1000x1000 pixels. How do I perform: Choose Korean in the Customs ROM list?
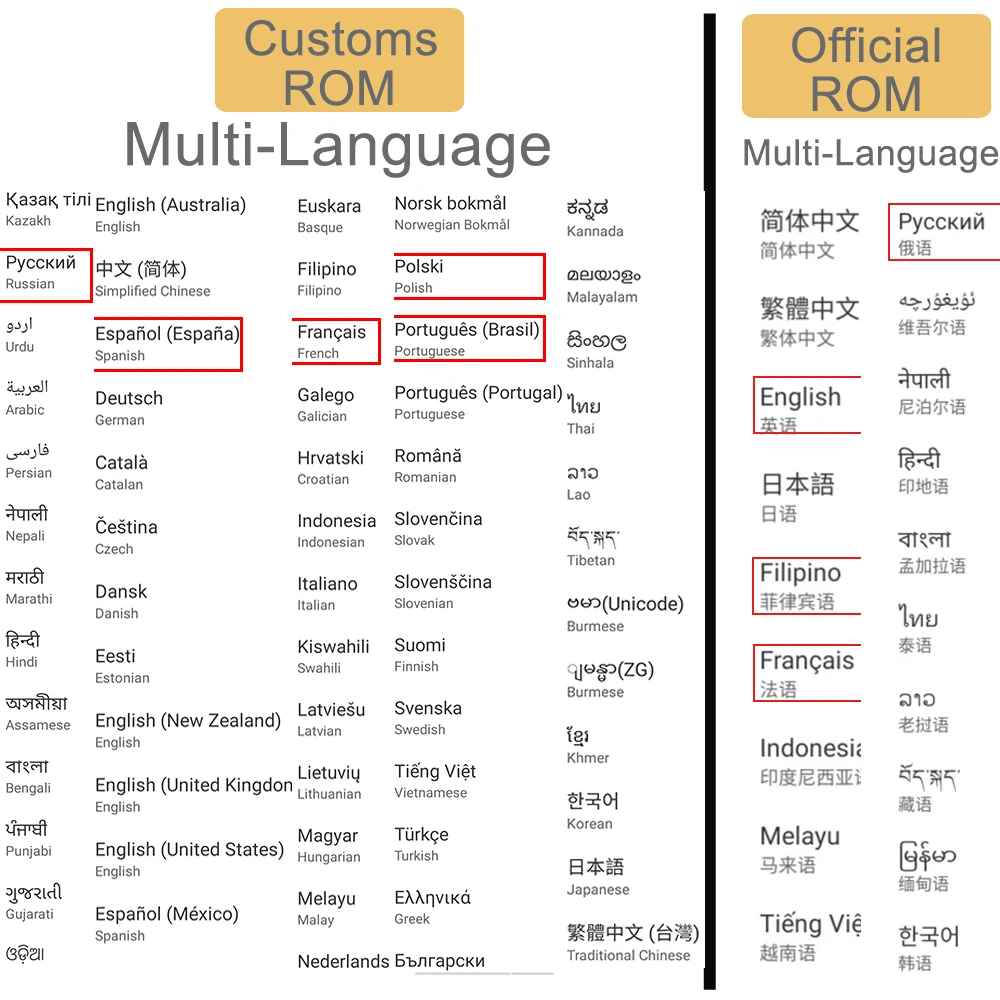pyautogui.click(x=593, y=811)
